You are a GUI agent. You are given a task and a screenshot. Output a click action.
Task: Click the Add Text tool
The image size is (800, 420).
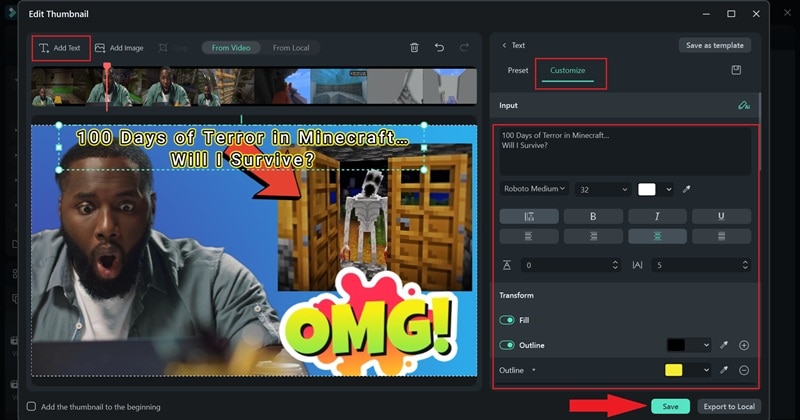[59, 48]
